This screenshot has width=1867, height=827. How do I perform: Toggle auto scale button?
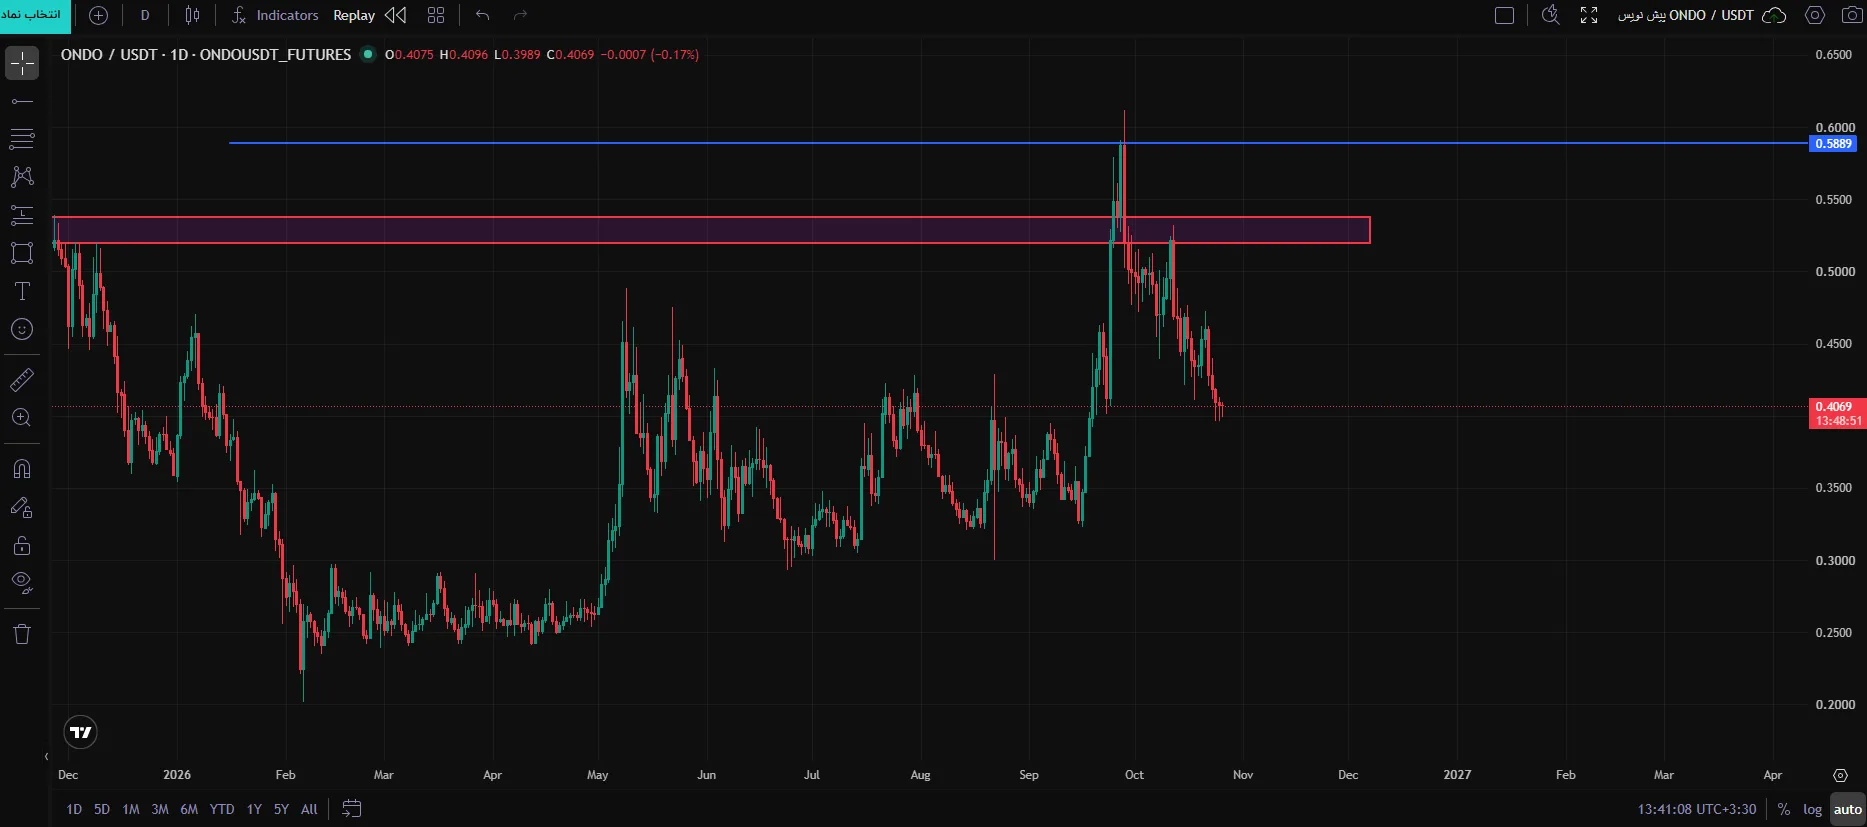pyautogui.click(x=1848, y=809)
